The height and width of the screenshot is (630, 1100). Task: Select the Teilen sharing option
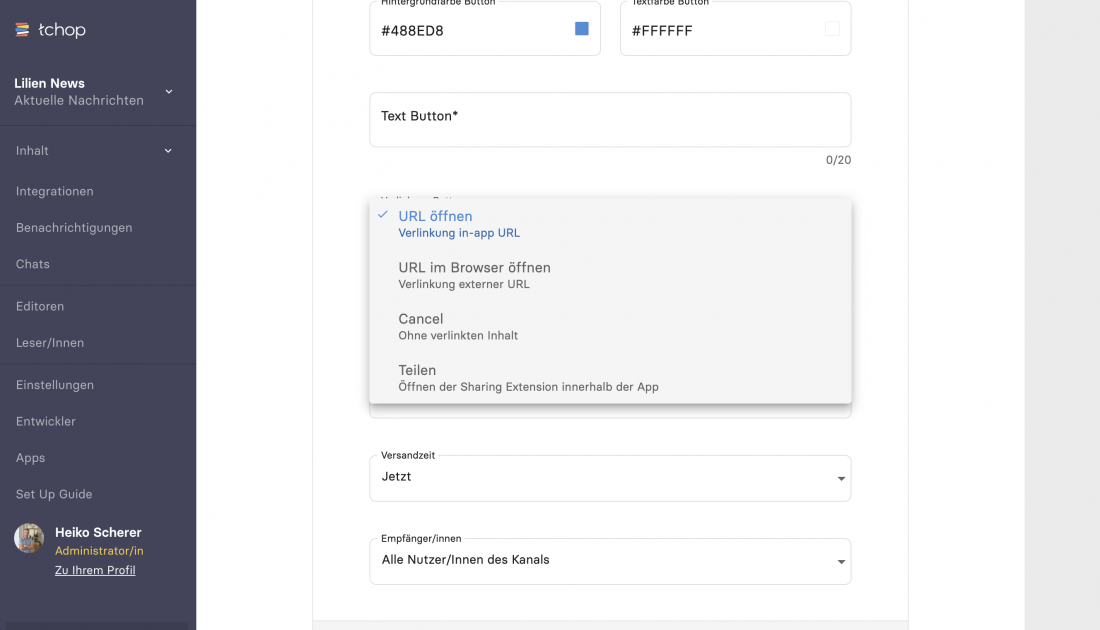click(417, 377)
